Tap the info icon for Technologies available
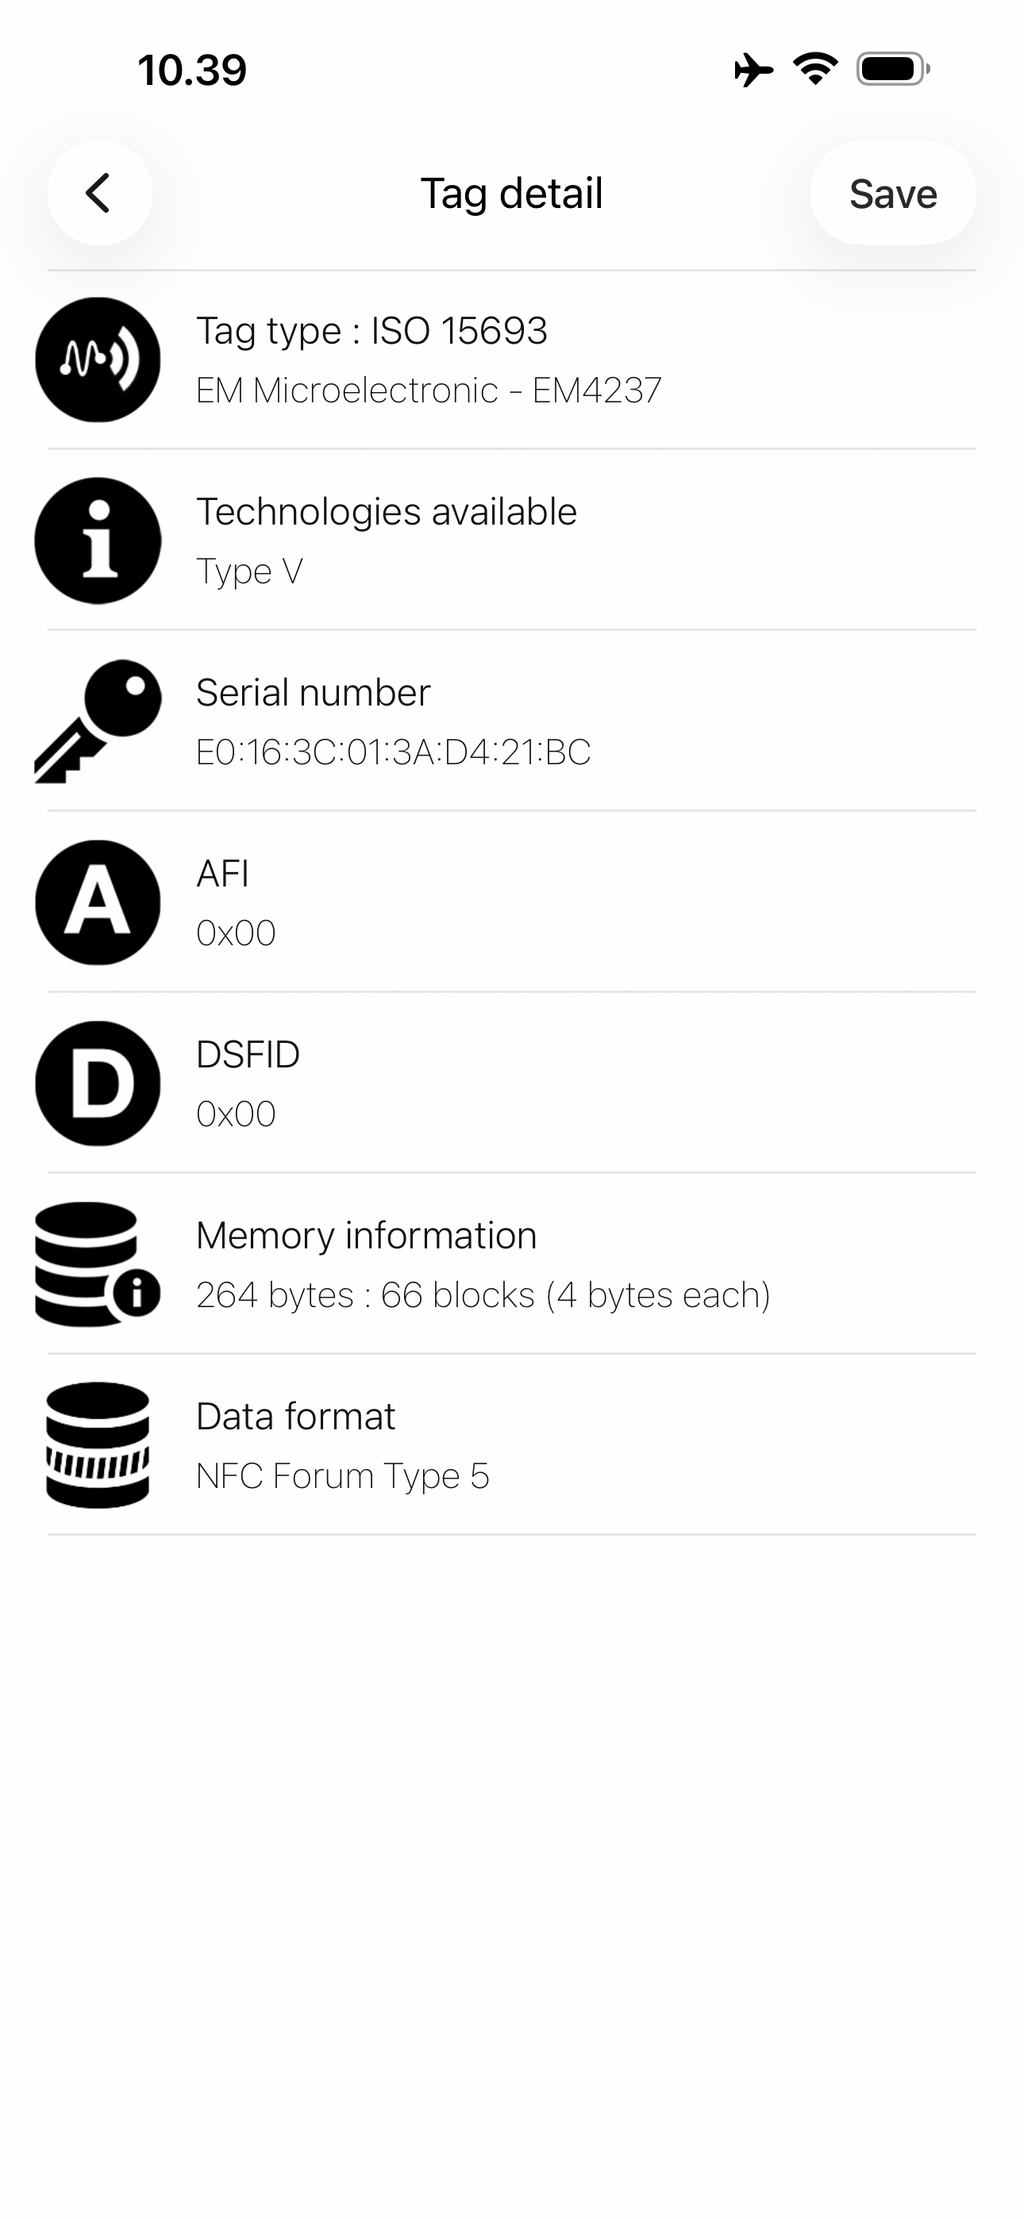This screenshot has height=2219, width=1024. click(x=98, y=541)
